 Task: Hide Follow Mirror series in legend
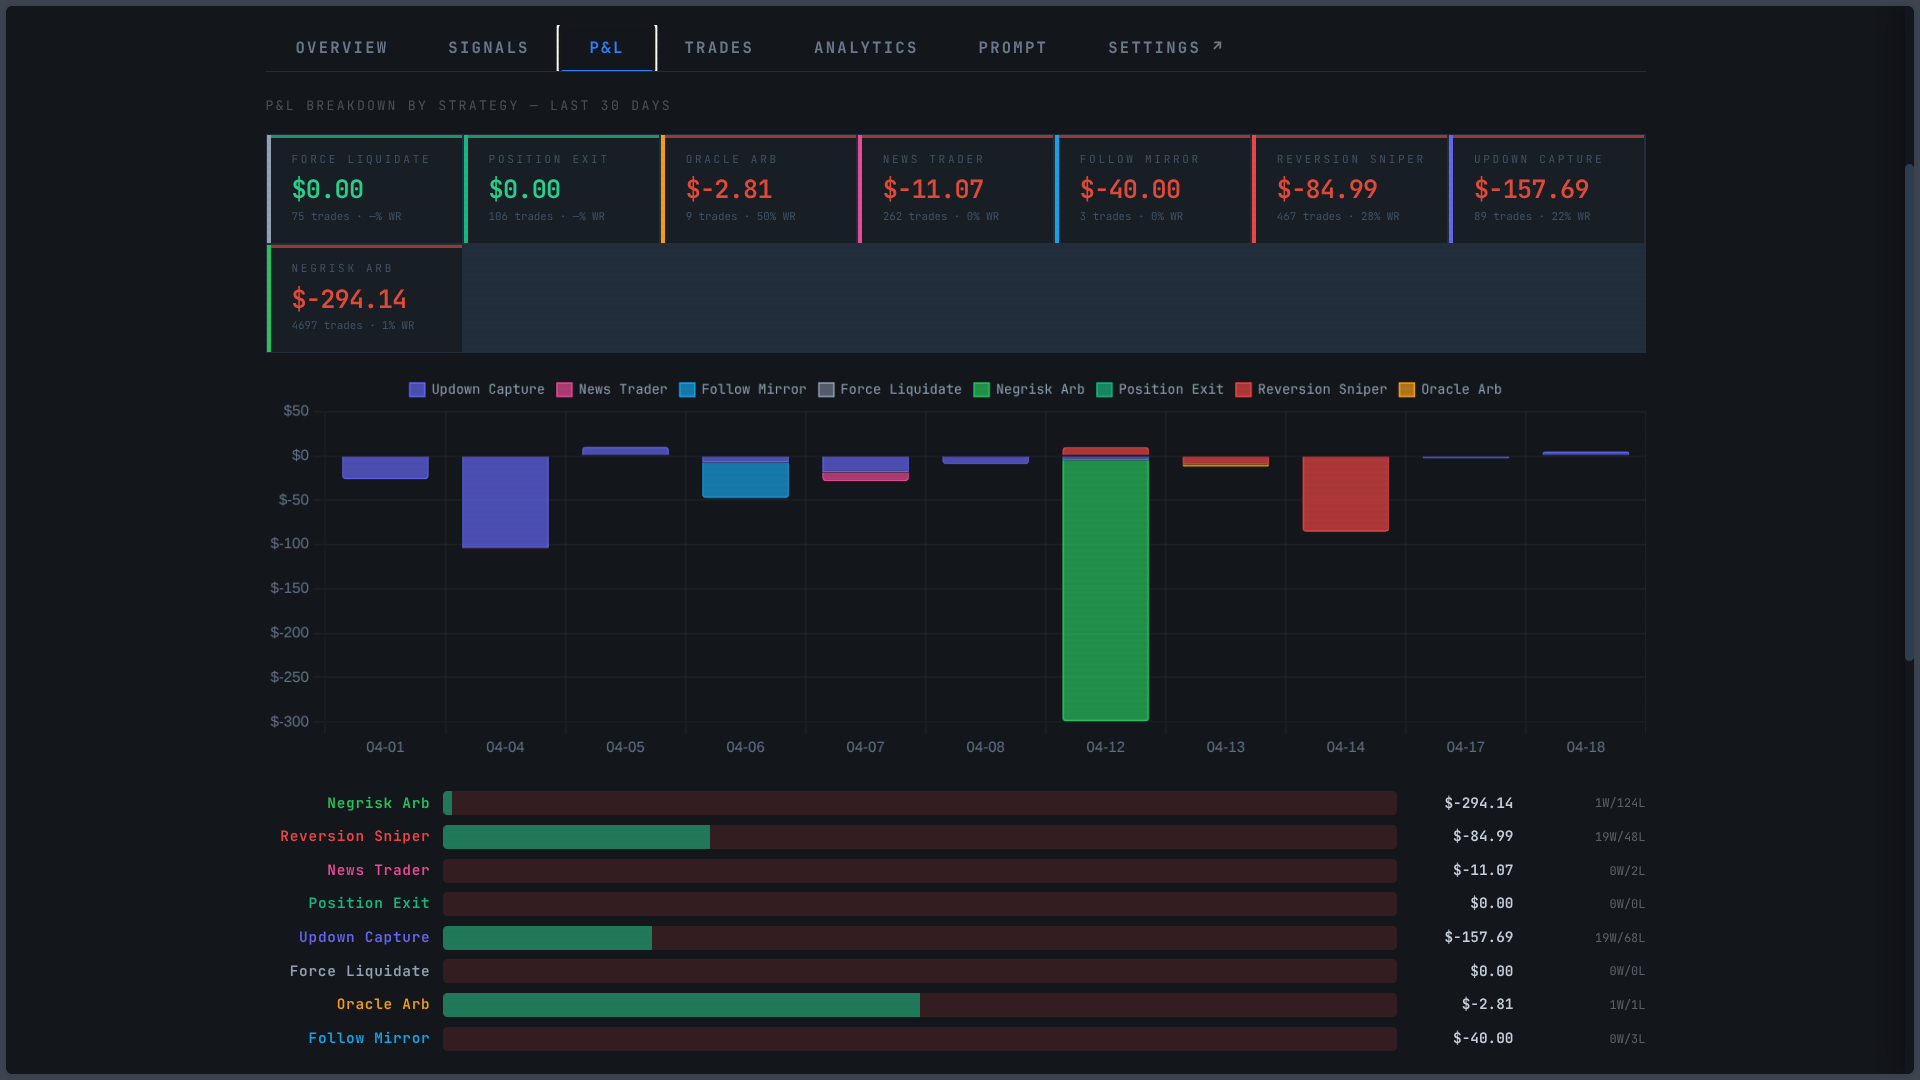(x=742, y=390)
